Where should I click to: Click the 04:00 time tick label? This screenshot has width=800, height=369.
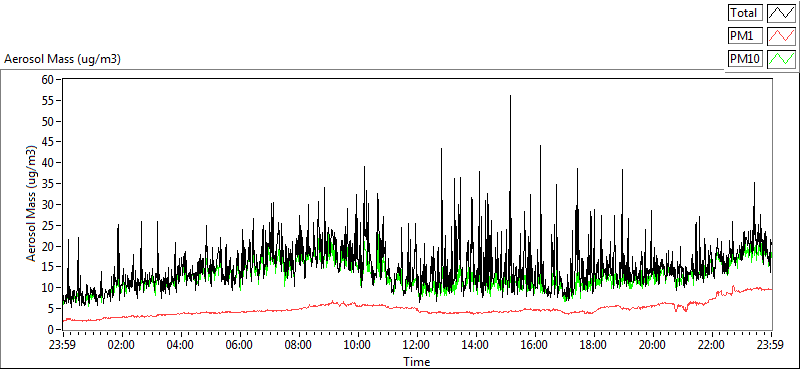tap(180, 345)
